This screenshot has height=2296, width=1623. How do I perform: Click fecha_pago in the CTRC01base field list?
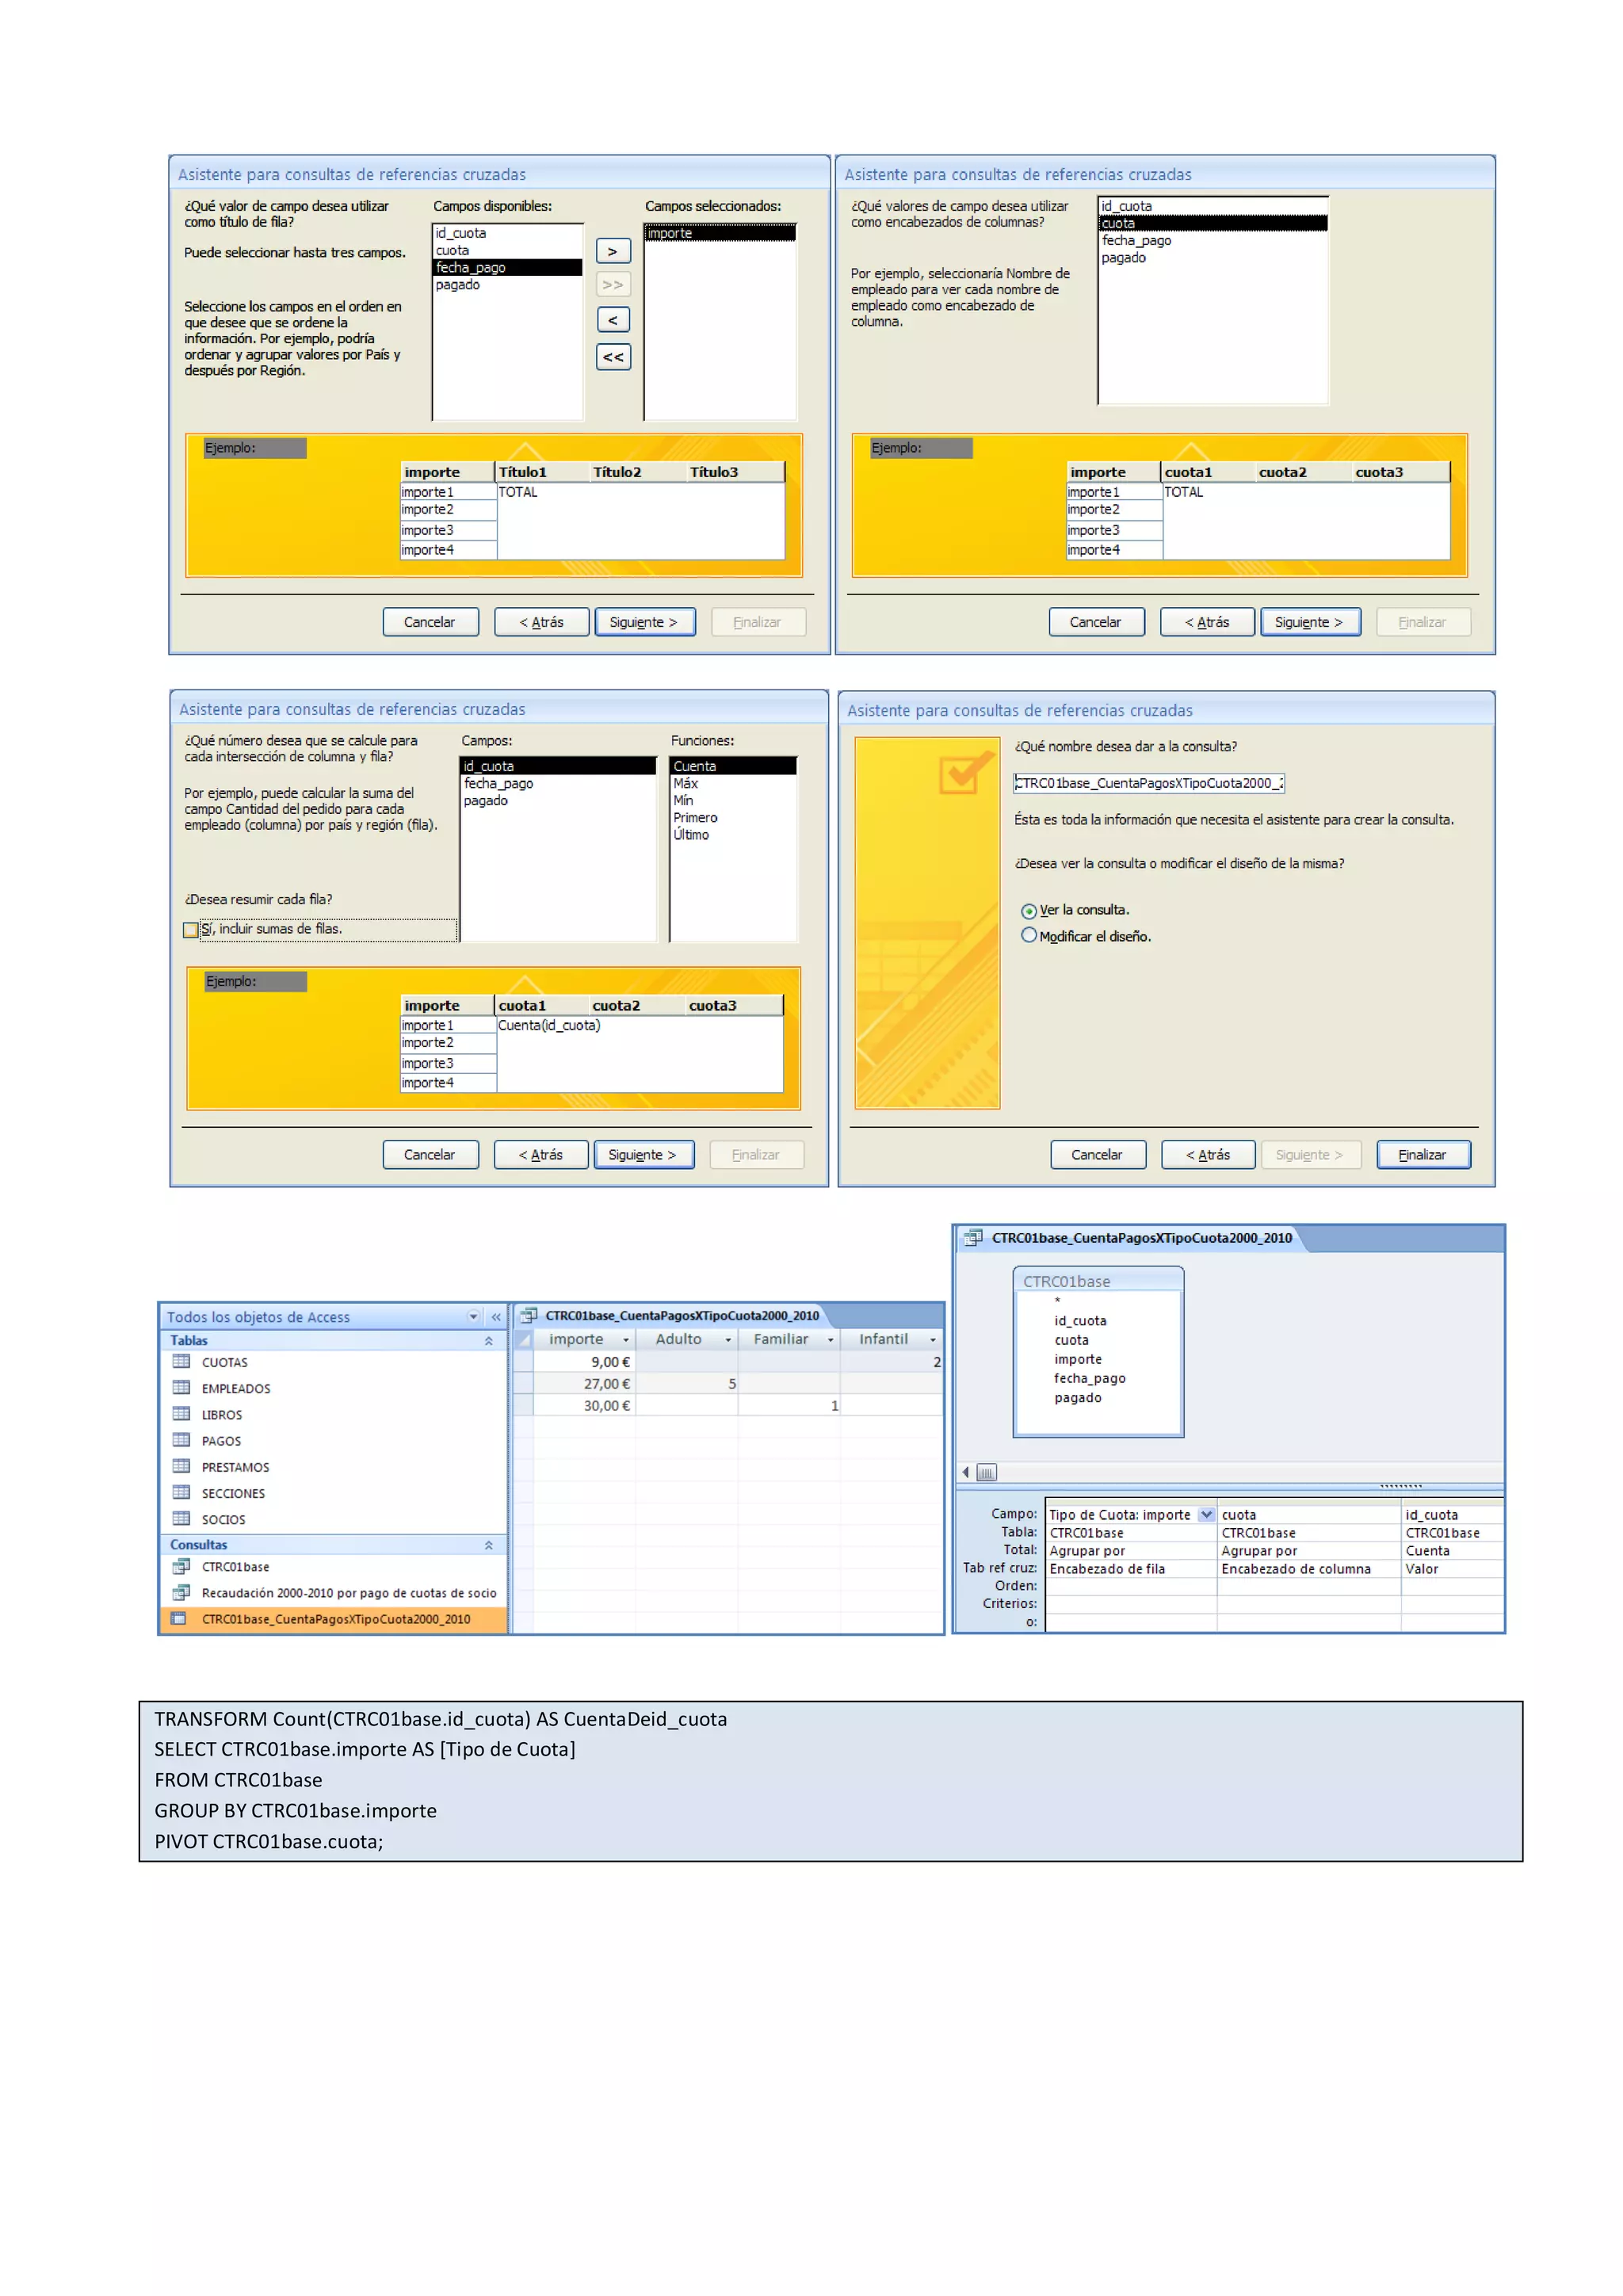(x=1089, y=1378)
